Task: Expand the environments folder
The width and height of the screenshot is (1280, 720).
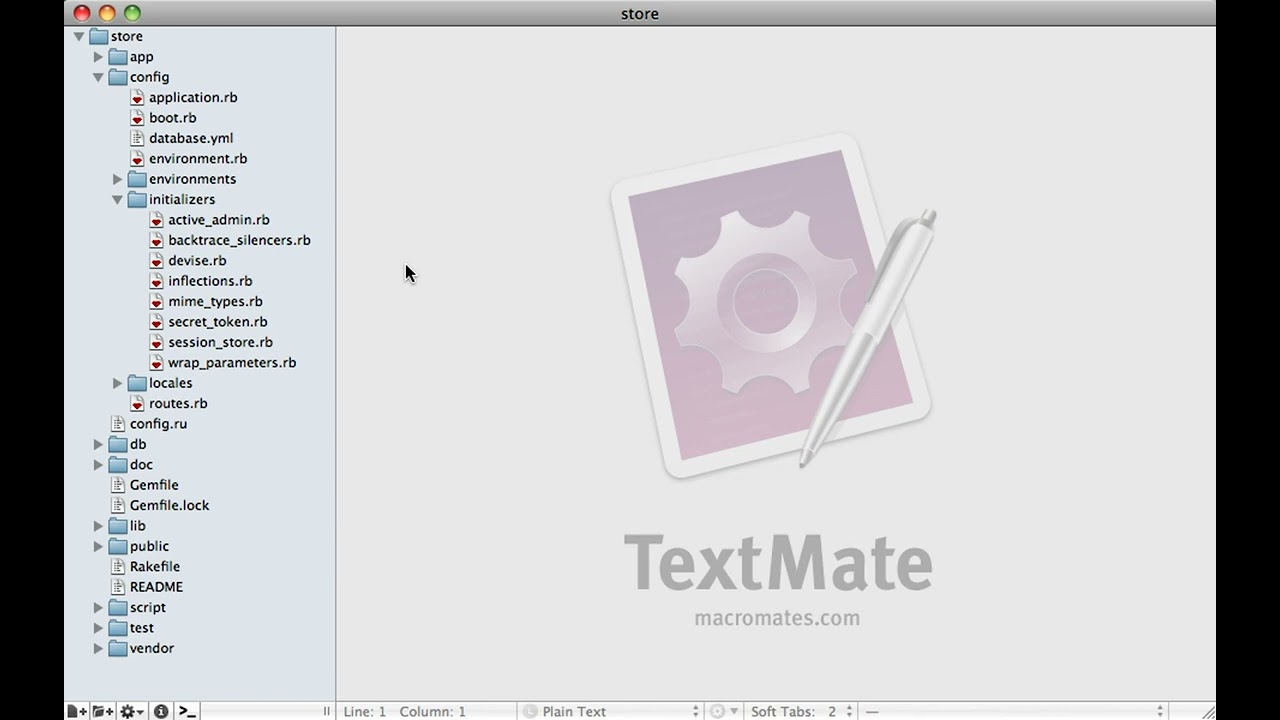Action: pos(117,179)
